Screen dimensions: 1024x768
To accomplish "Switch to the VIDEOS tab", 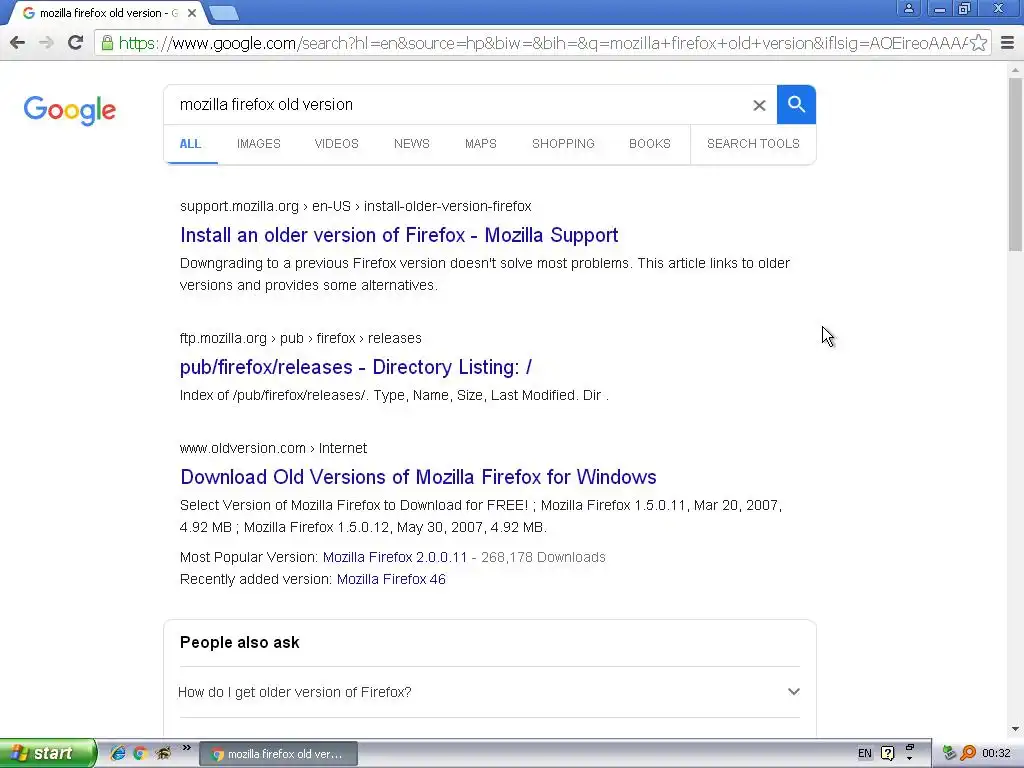I will [x=336, y=144].
